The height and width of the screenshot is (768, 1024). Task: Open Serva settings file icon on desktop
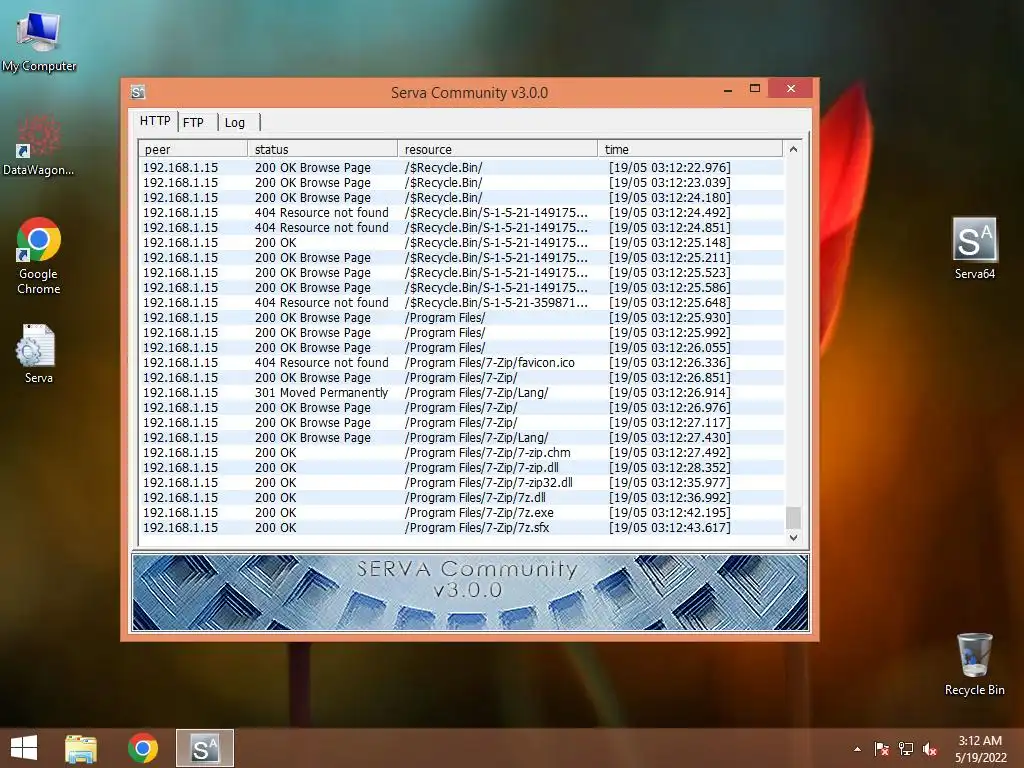click(x=38, y=353)
